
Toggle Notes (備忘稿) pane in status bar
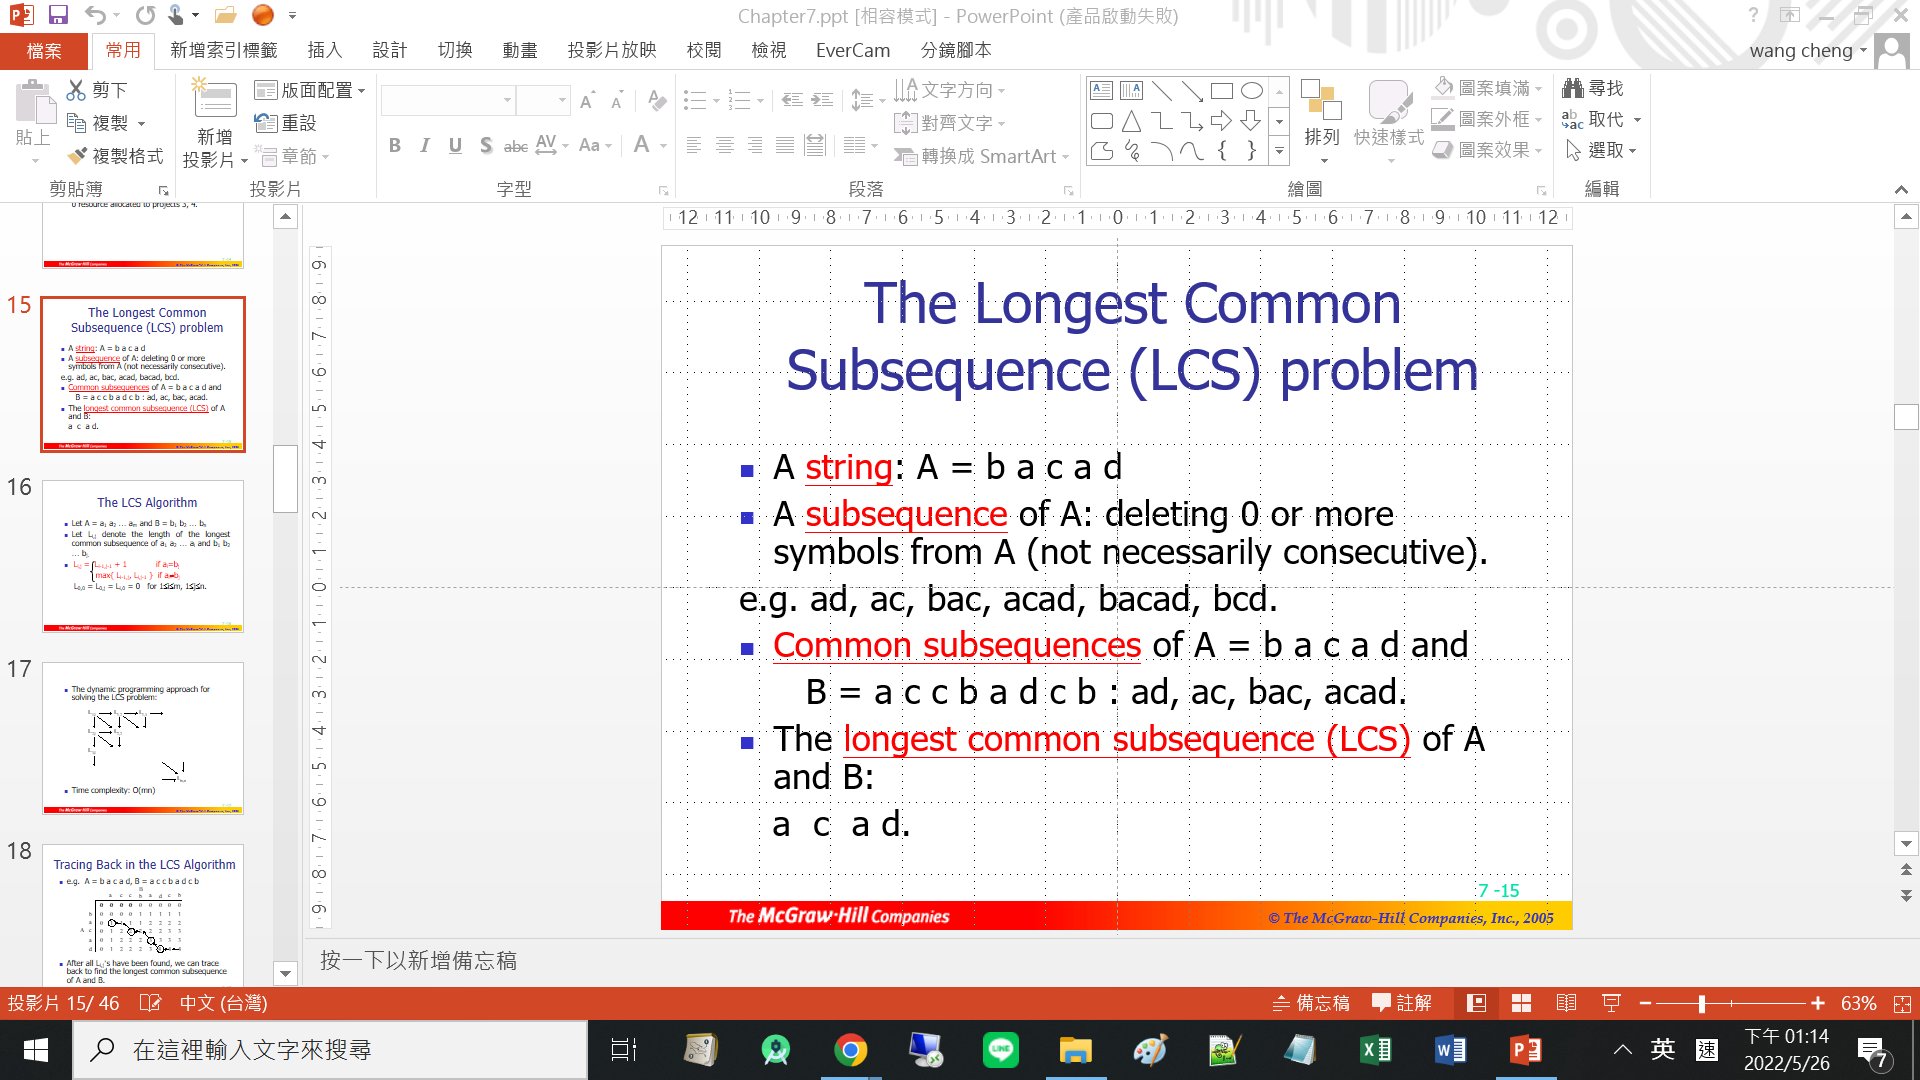(x=1311, y=1003)
